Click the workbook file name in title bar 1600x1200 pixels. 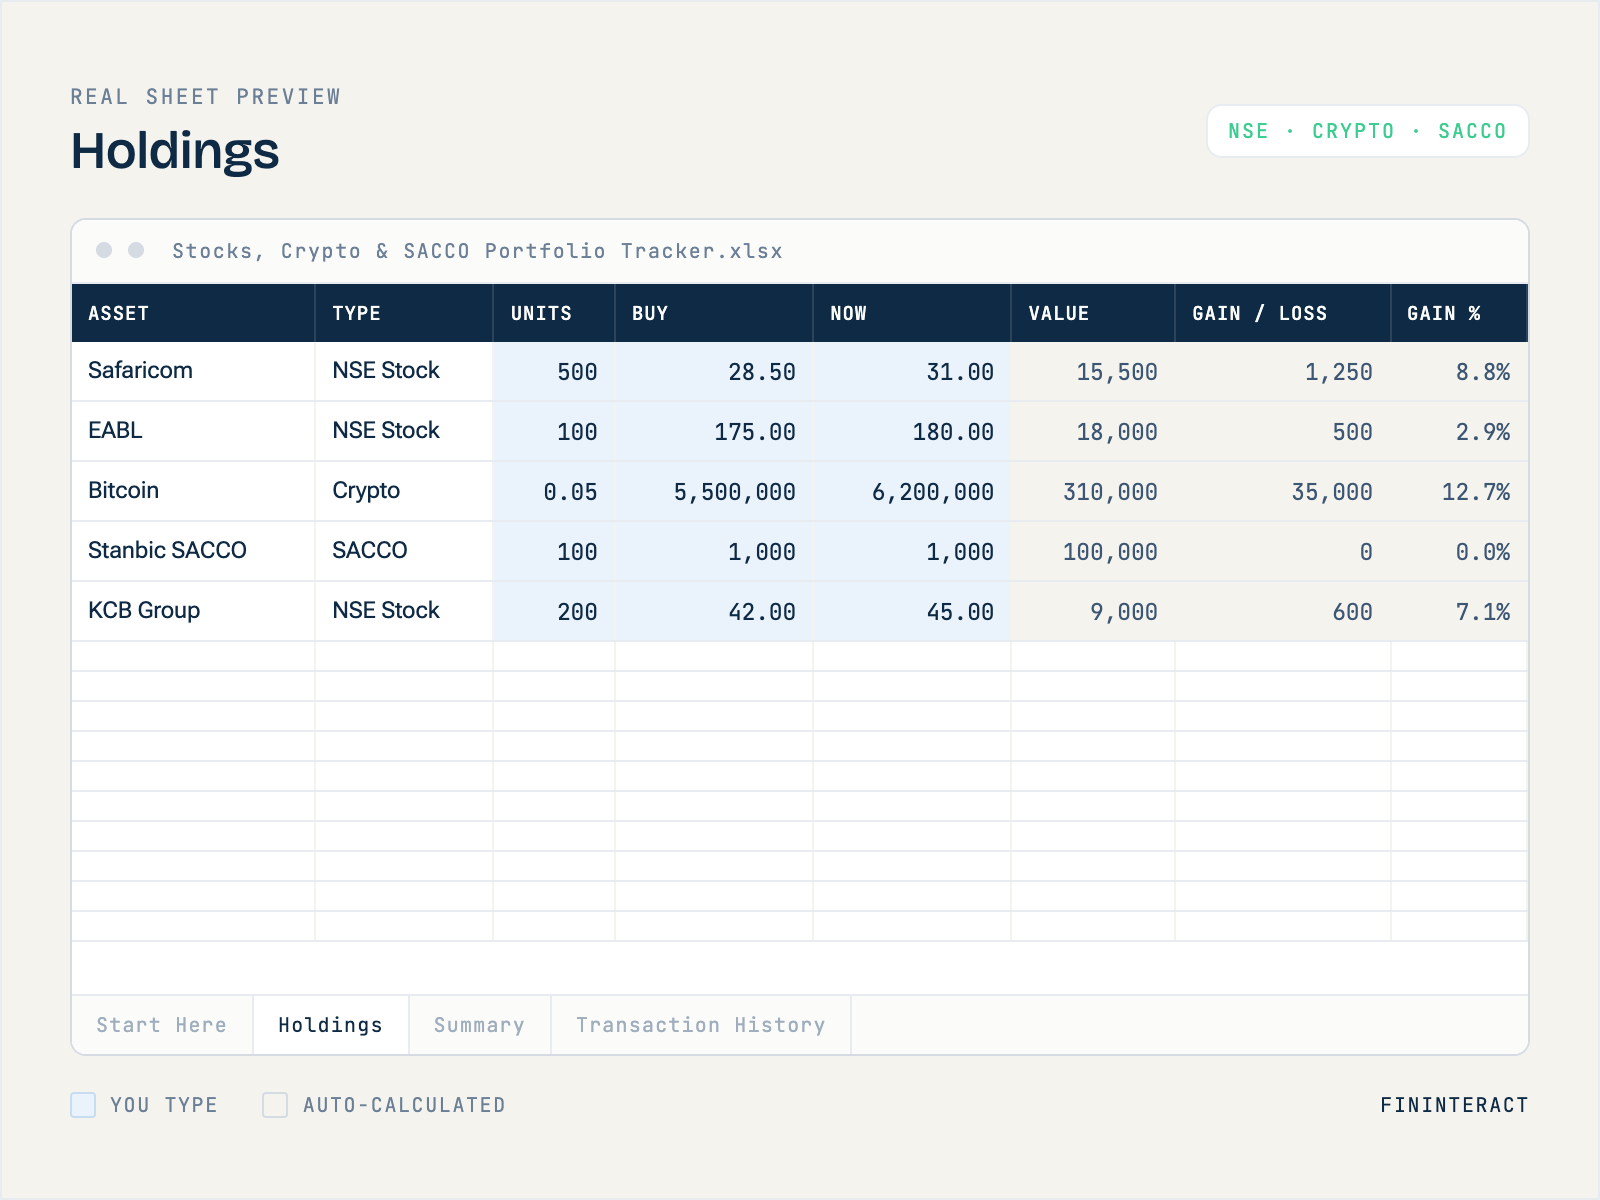(477, 251)
